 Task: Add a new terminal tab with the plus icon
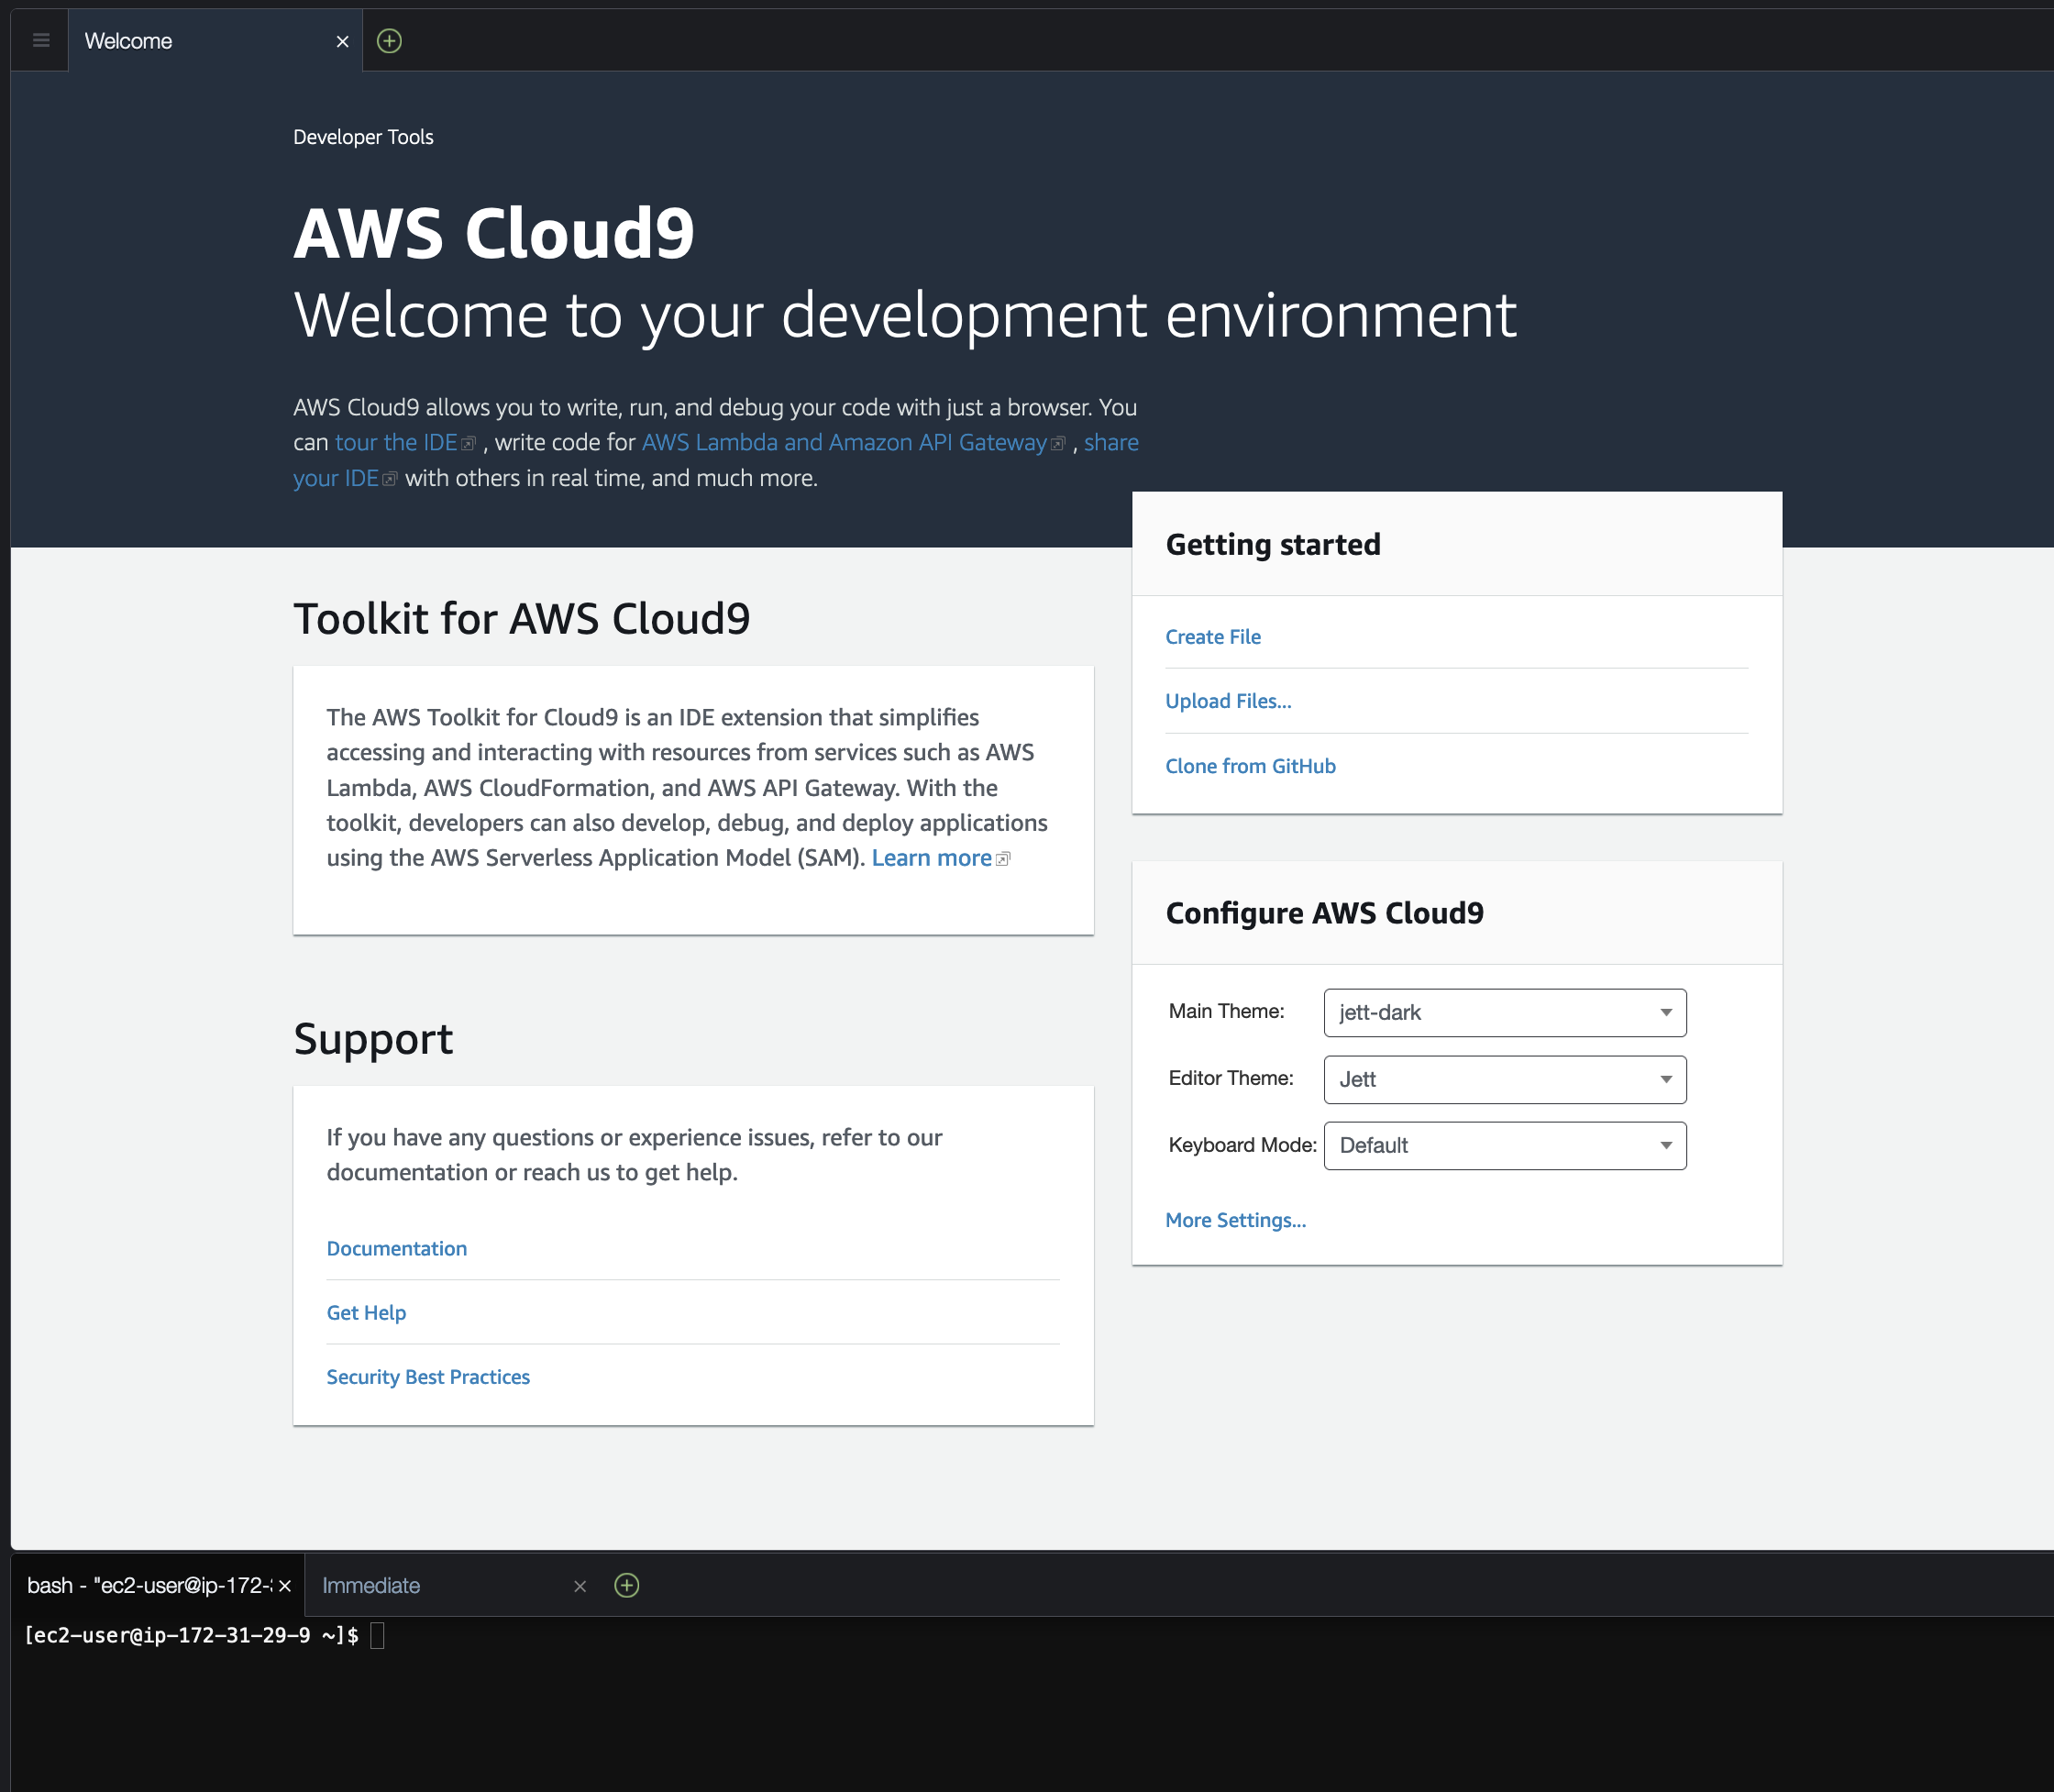(627, 1585)
